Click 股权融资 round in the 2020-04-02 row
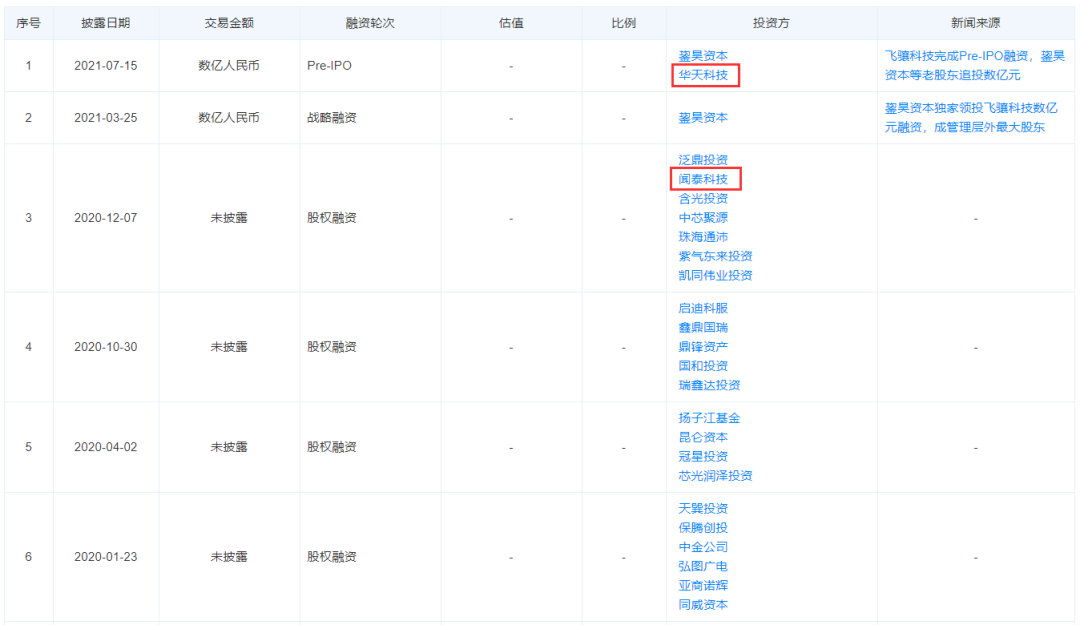 coord(332,447)
